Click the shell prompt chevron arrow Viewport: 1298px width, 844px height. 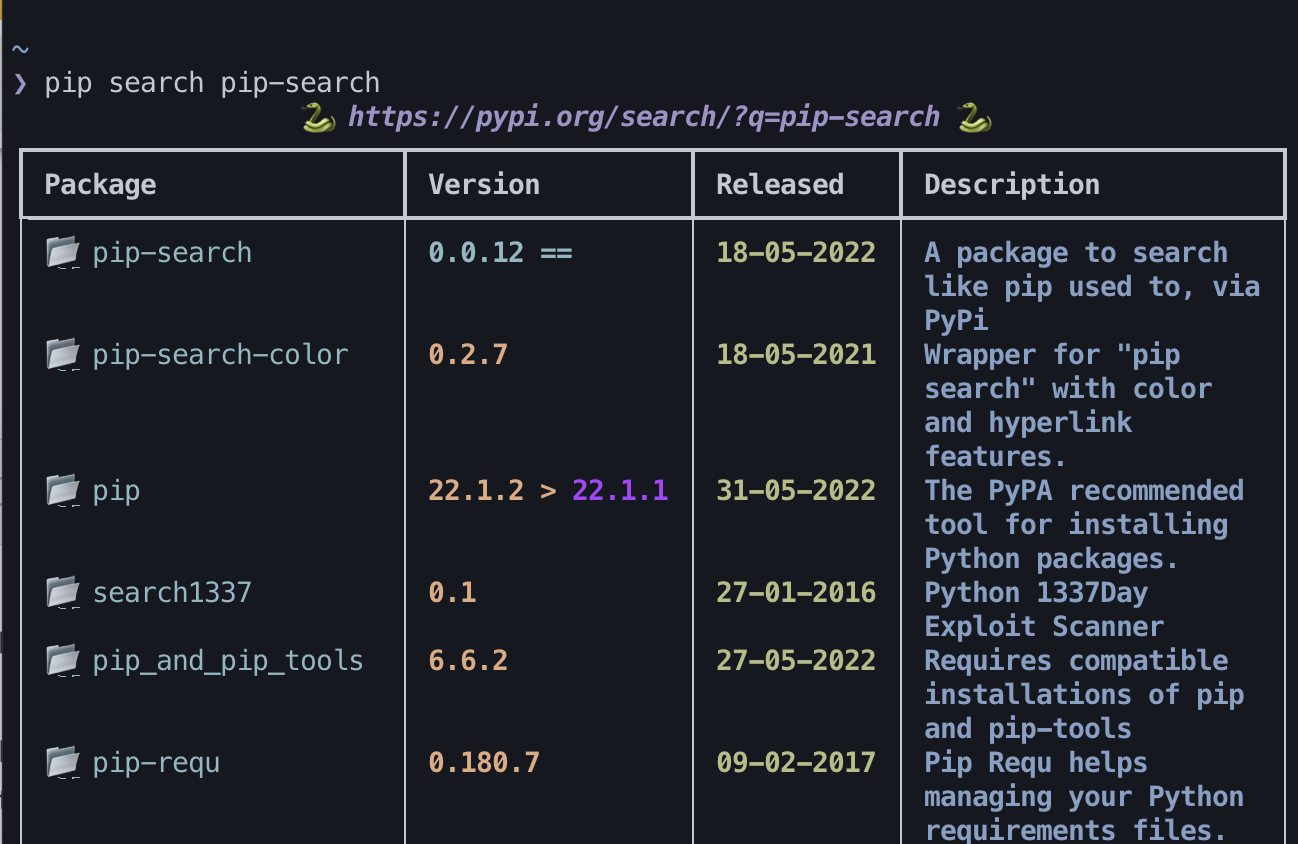tap(19, 82)
